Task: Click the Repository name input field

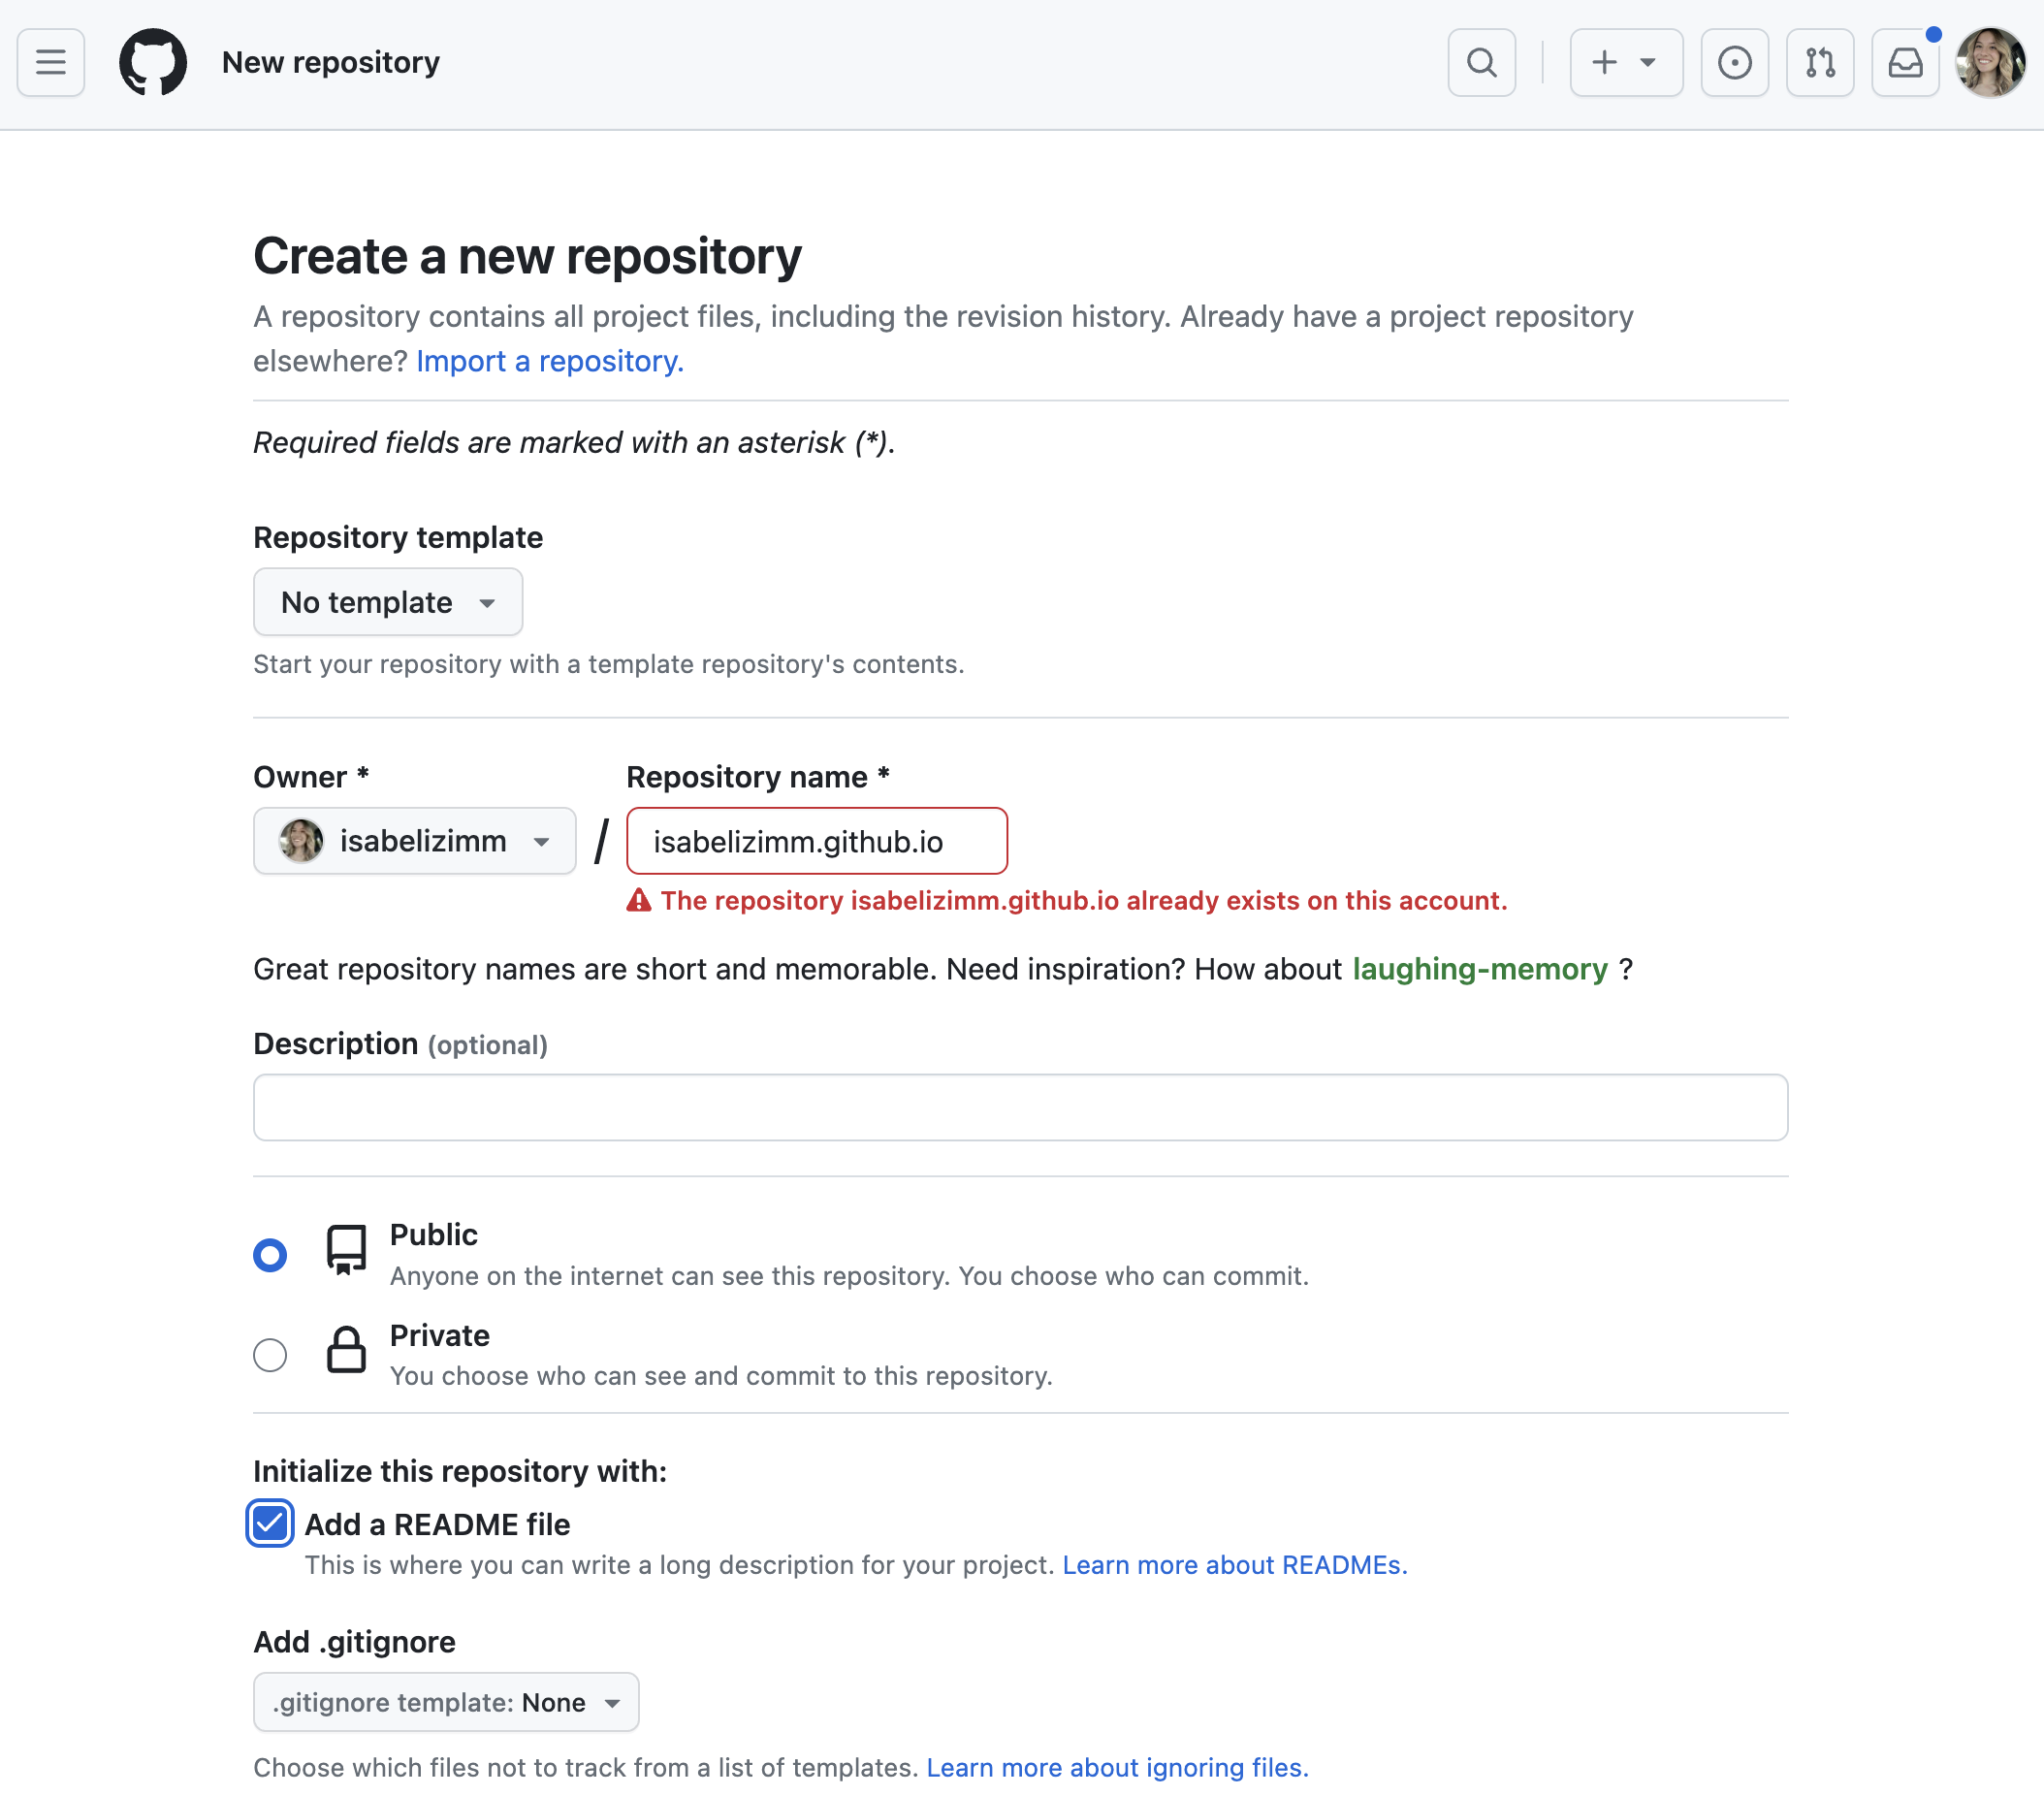Action: pos(816,841)
